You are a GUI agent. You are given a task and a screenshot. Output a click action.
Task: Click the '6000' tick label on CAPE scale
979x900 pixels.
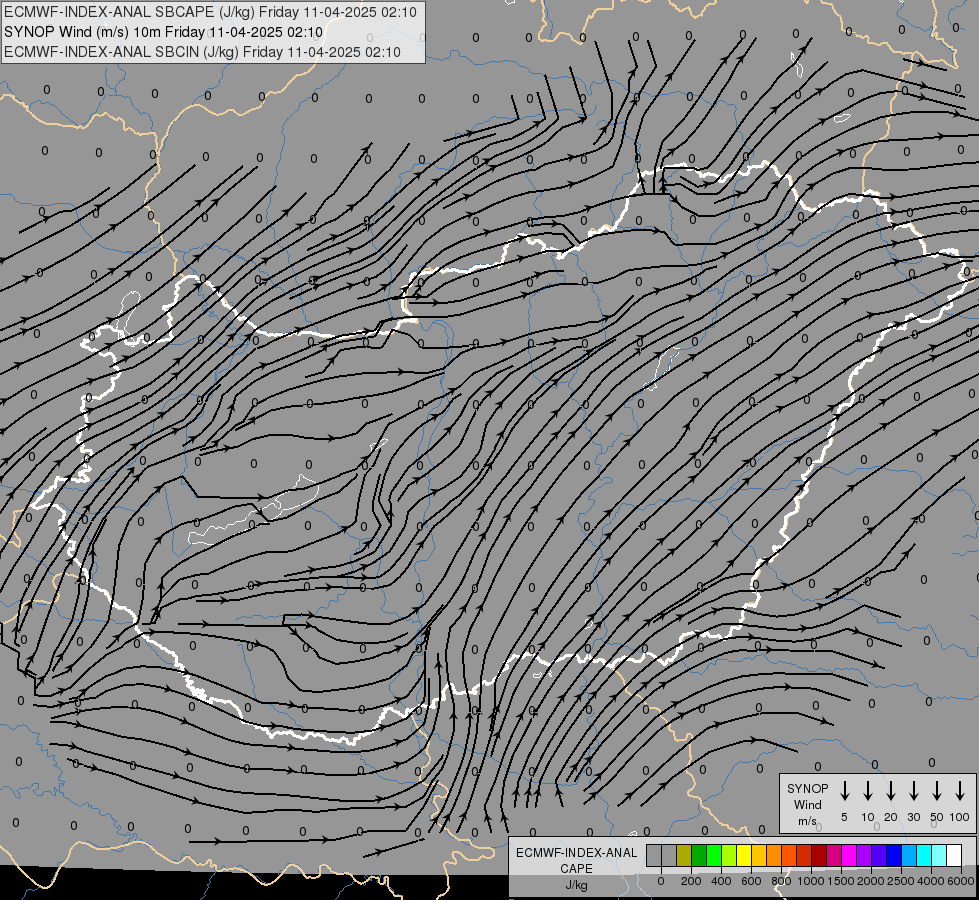tap(962, 881)
